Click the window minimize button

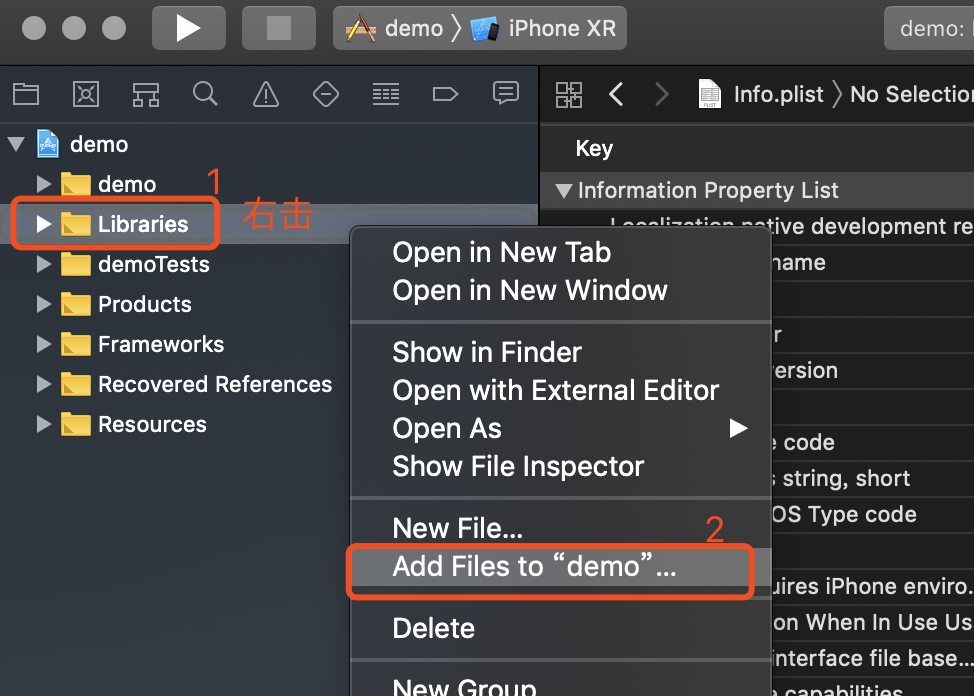point(74,28)
